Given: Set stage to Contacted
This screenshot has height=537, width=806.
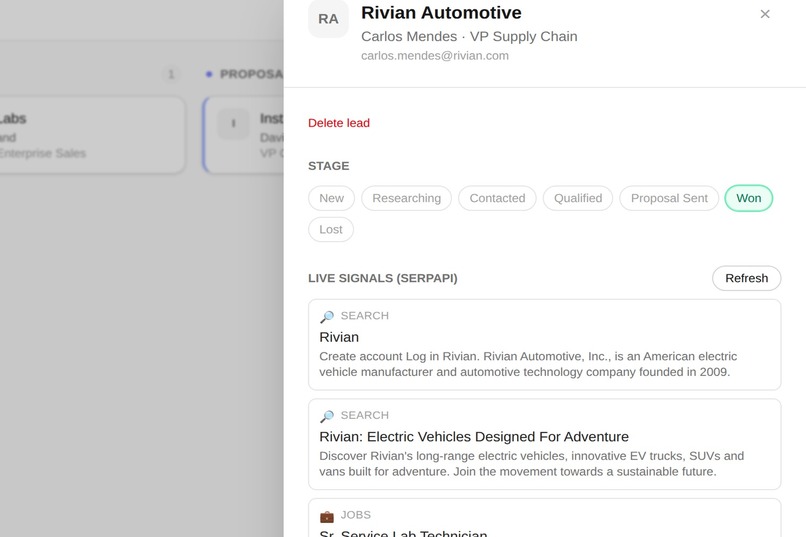Looking at the screenshot, I should [497, 198].
